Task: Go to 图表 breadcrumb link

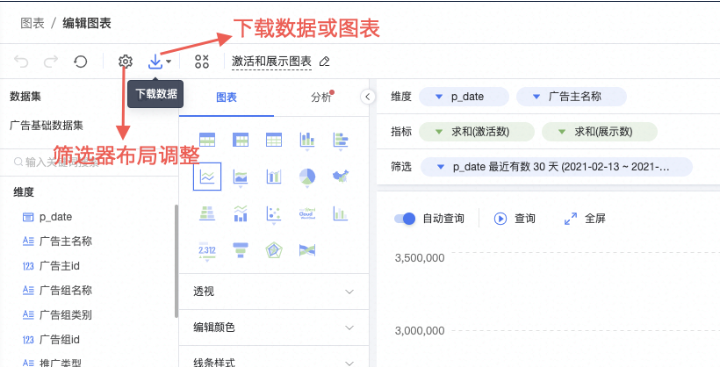Action: 32,23
